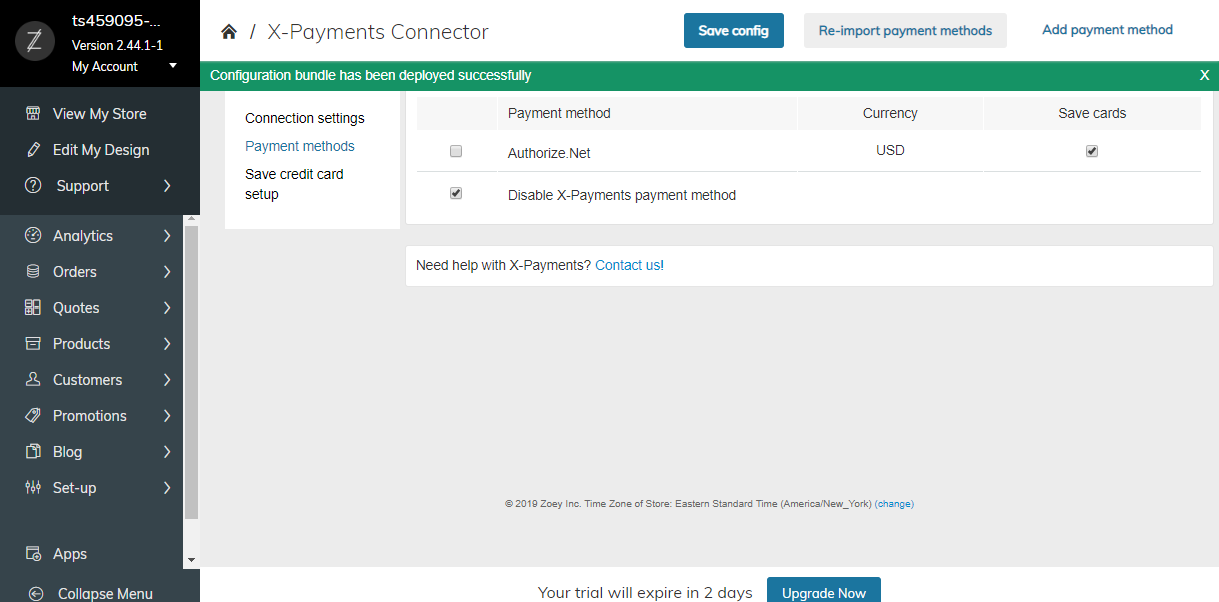The height and width of the screenshot is (602, 1219).
Task: Click the Analytics gauge icon
Action: 33,236
